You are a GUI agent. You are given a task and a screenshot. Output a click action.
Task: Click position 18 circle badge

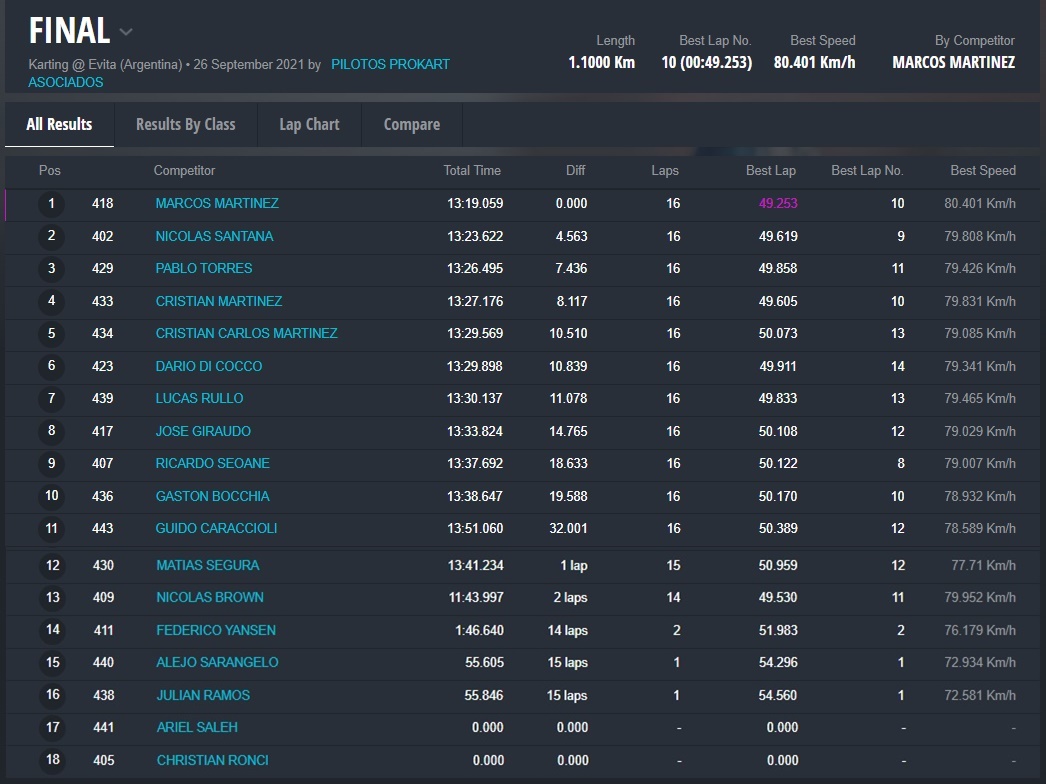click(x=53, y=760)
